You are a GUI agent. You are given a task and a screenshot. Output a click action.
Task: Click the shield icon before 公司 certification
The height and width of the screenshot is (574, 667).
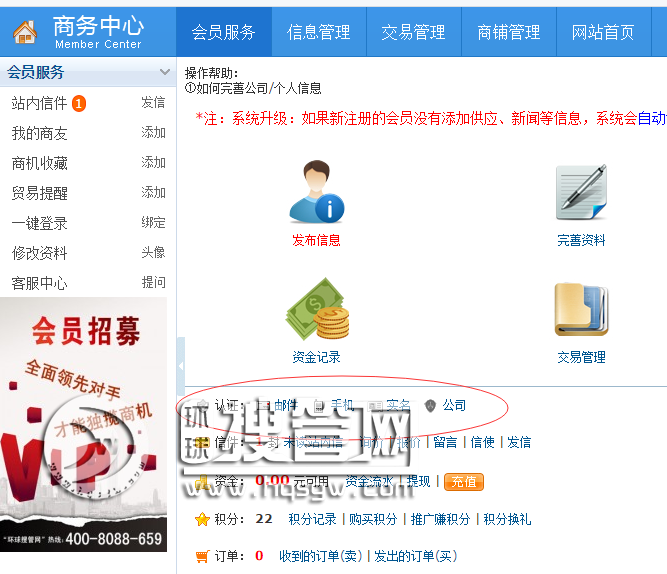[430, 406]
